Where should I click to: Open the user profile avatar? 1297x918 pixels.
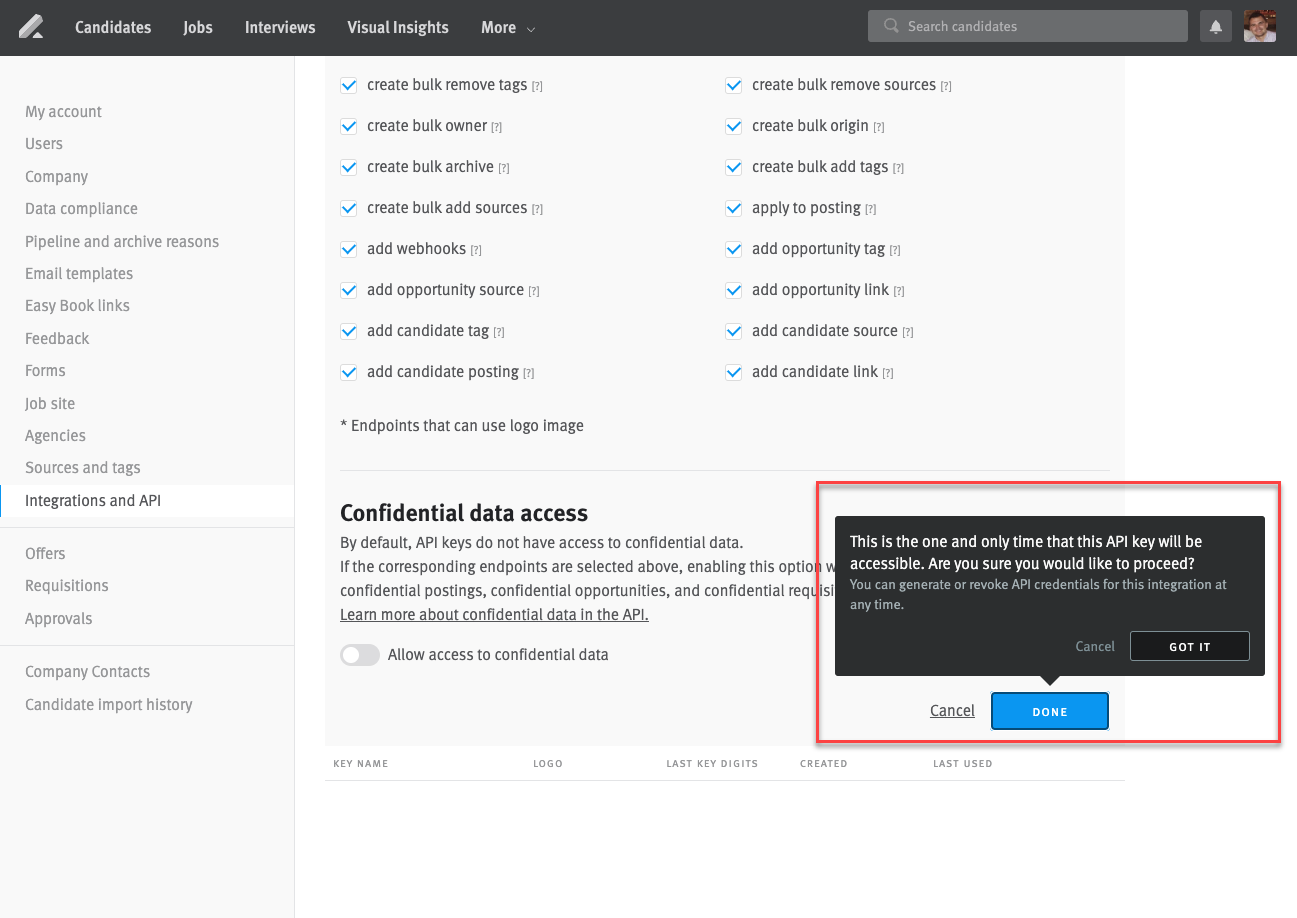pyautogui.click(x=1260, y=27)
